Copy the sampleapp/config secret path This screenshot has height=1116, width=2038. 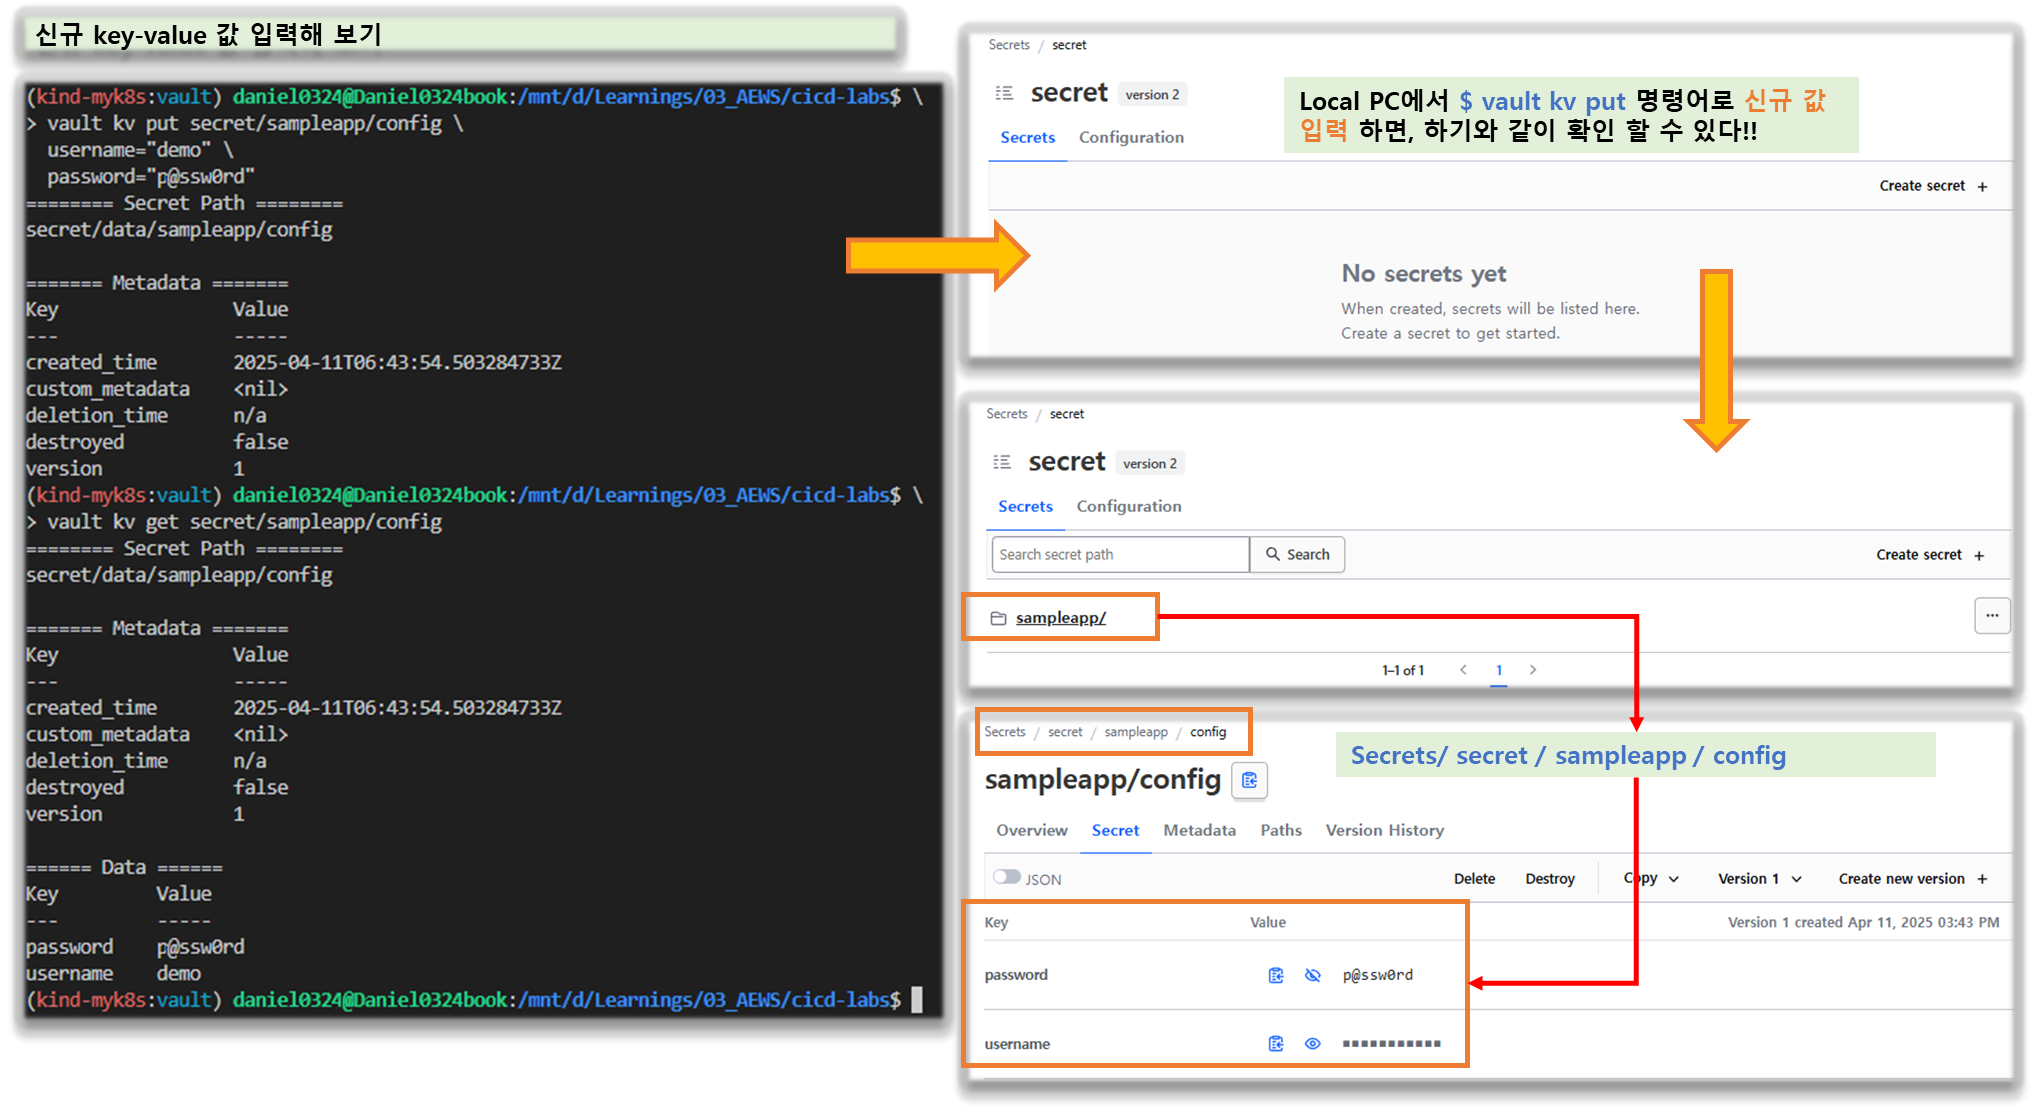point(1250,780)
